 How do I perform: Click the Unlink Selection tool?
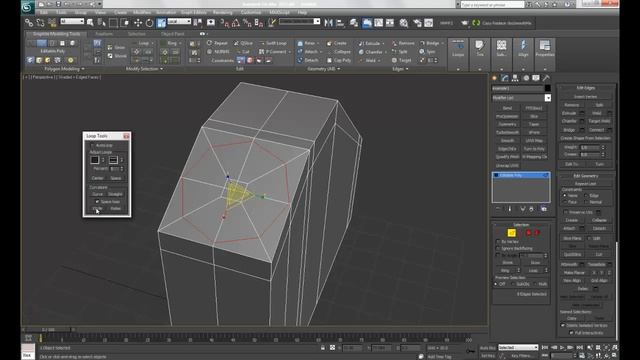point(40,23)
